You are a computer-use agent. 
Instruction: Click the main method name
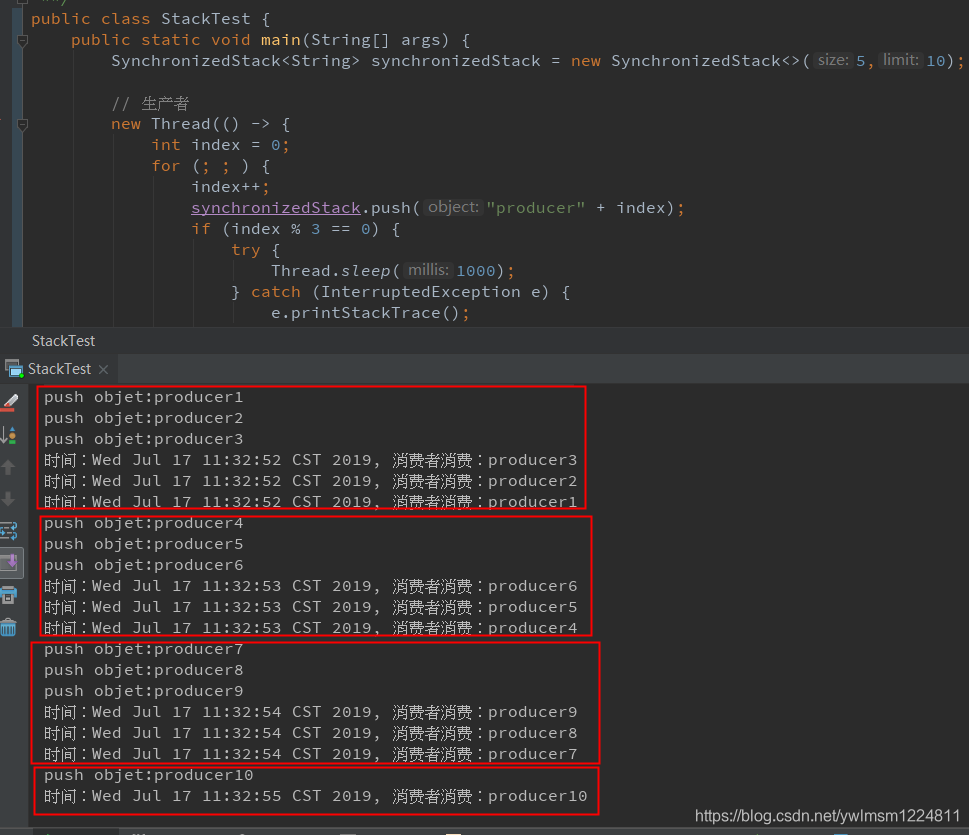point(281,40)
